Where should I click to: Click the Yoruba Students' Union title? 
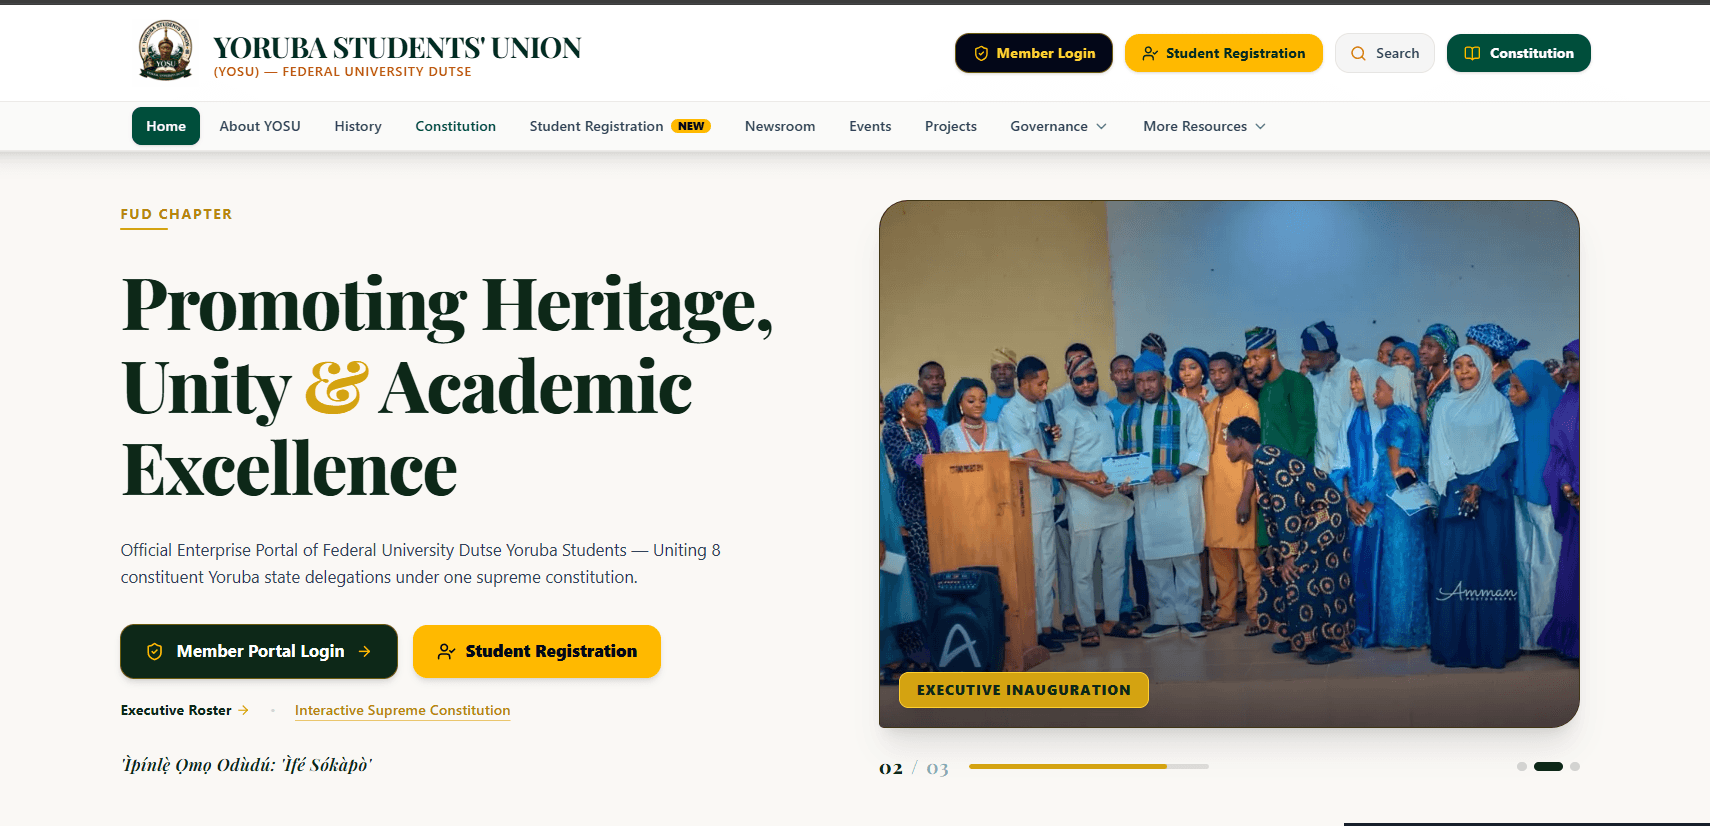[x=397, y=48]
